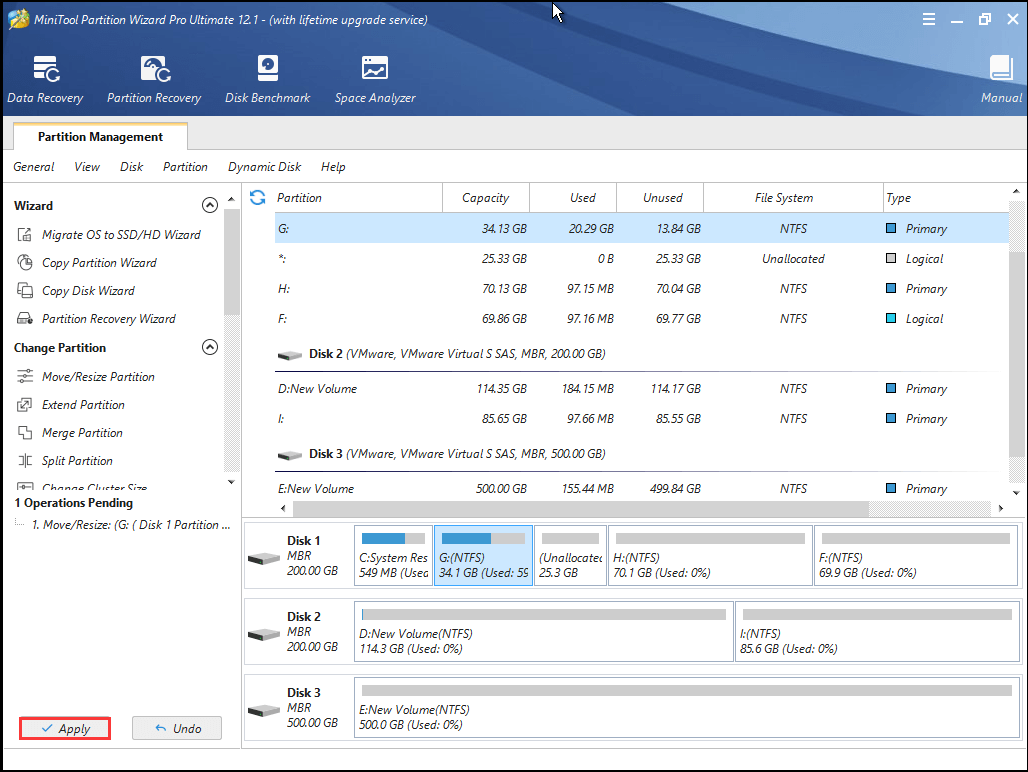Select the D:New Volume row

[641, 389]
